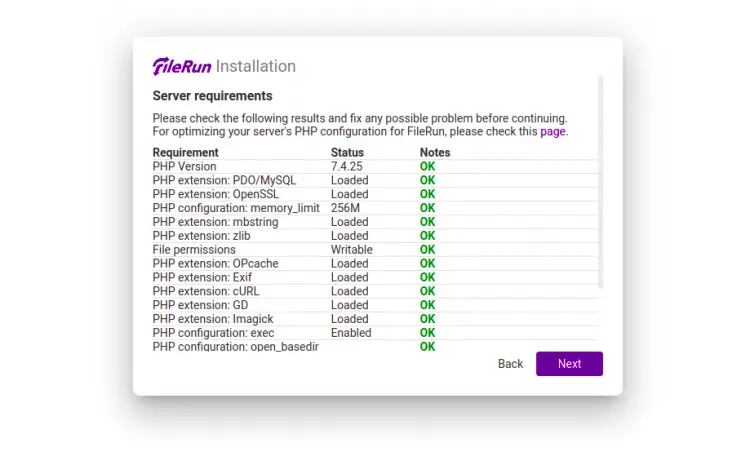Click the OK note for PHP Version
Image resolution: width=750 pixels, height=456 pixels.
[x=428, y=167]
